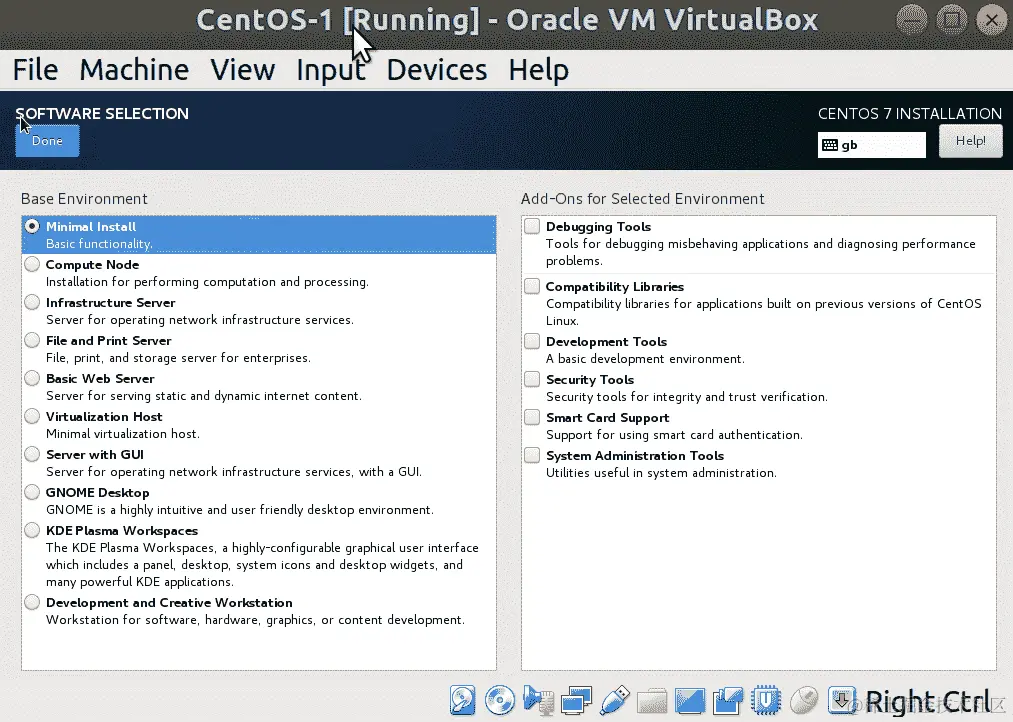
Task: Click the Right Ctrl host key label
Action: click(x=928, y=701)
